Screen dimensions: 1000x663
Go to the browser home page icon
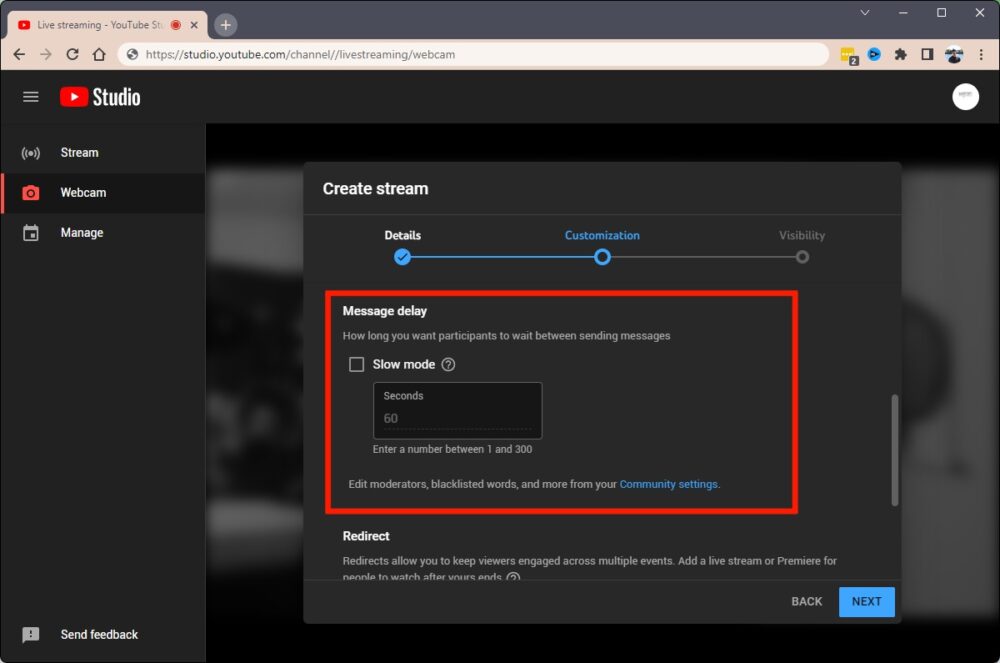[99, 55]
